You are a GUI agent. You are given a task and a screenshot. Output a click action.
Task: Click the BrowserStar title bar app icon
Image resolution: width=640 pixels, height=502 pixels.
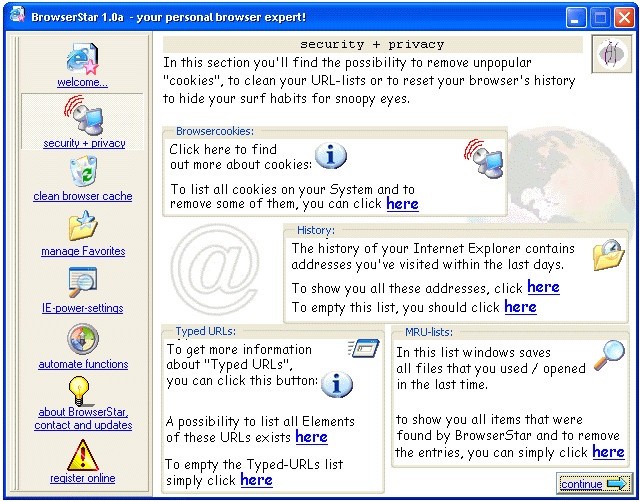(x=17, y=16)
